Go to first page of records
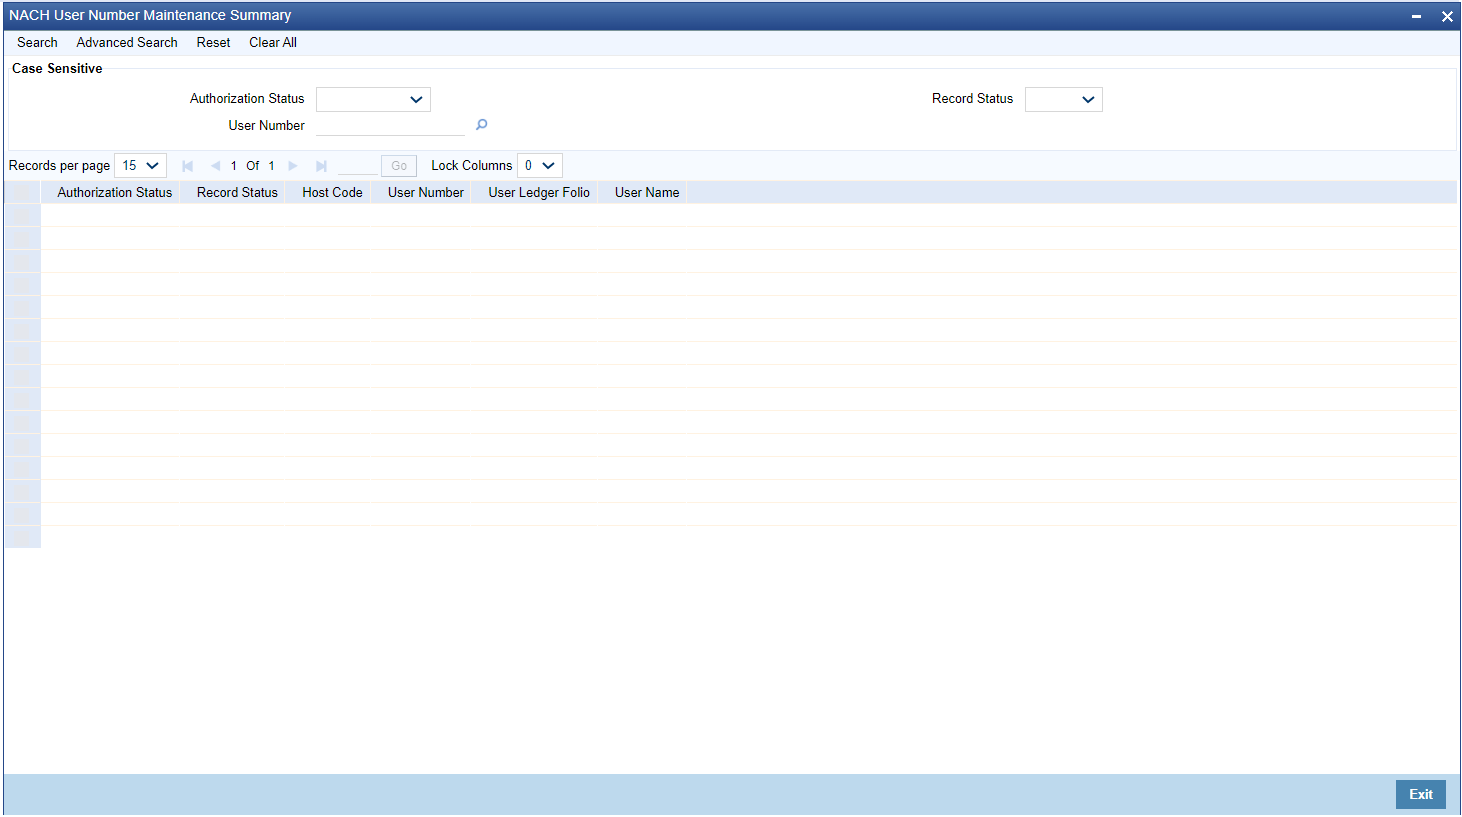 [x=187, y=166]
